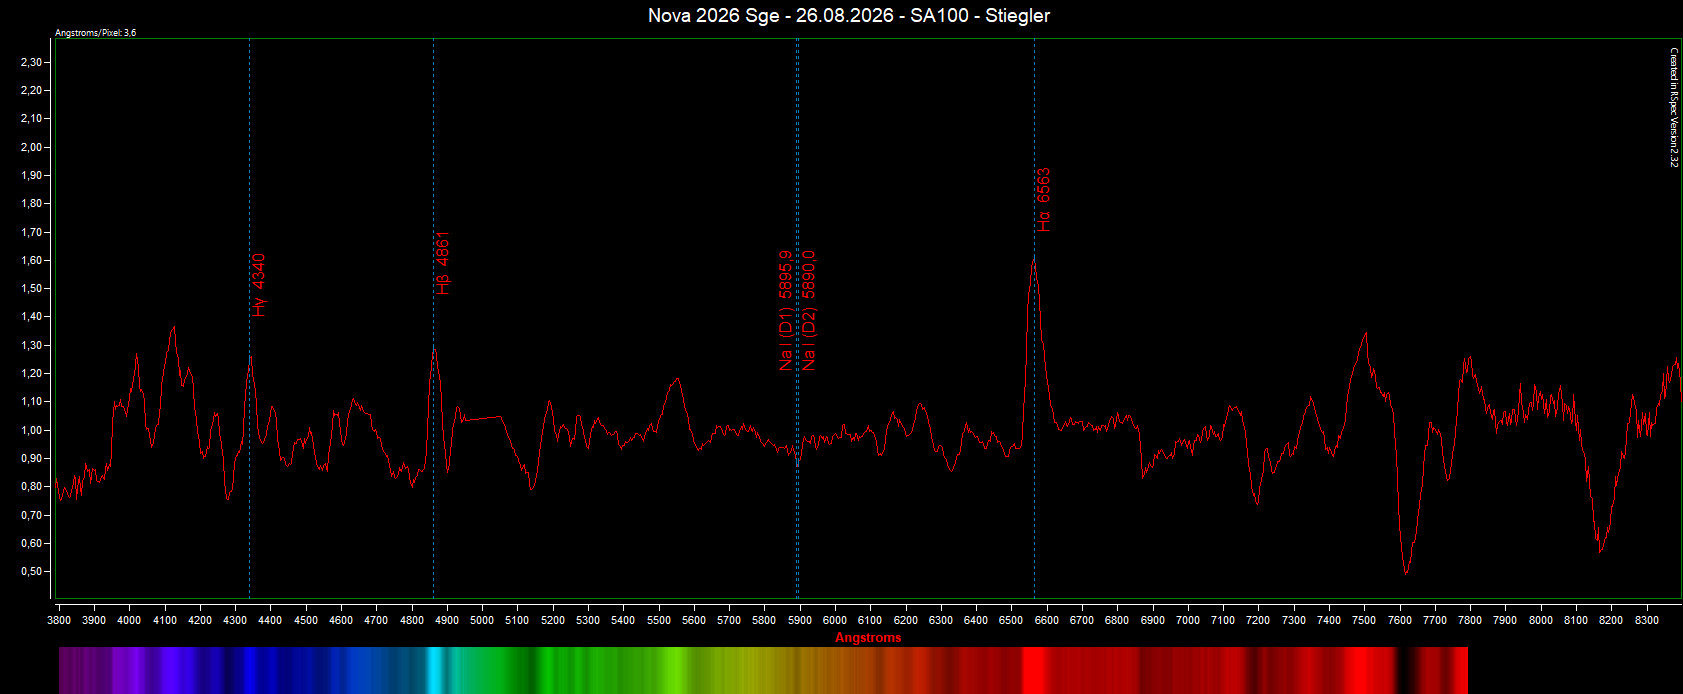Click the cyan Hβ band in color strip
The width and height of the screenshot is (1683, 694).
click(435, 670)
